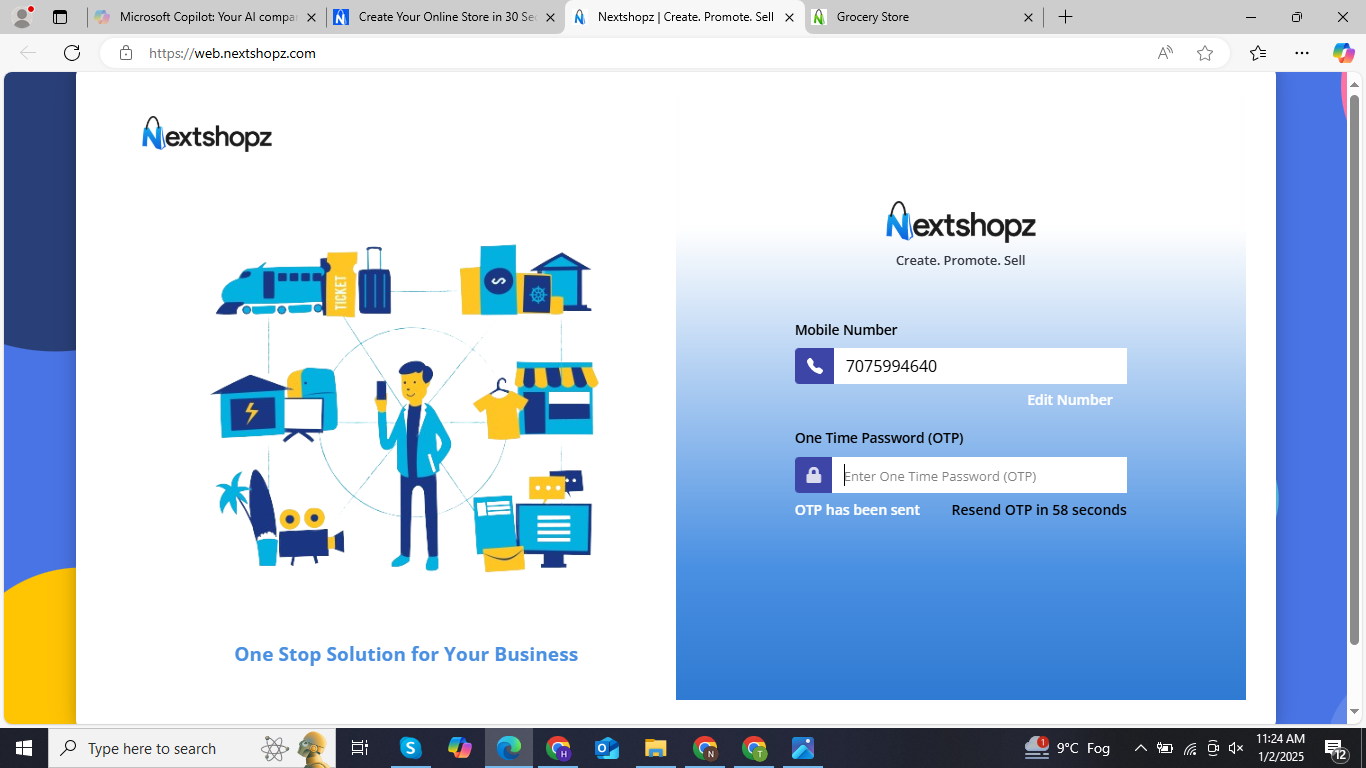Screen dimensions: 1366x768
Task: View site information via the lock icon
Action: pos(126,53)
